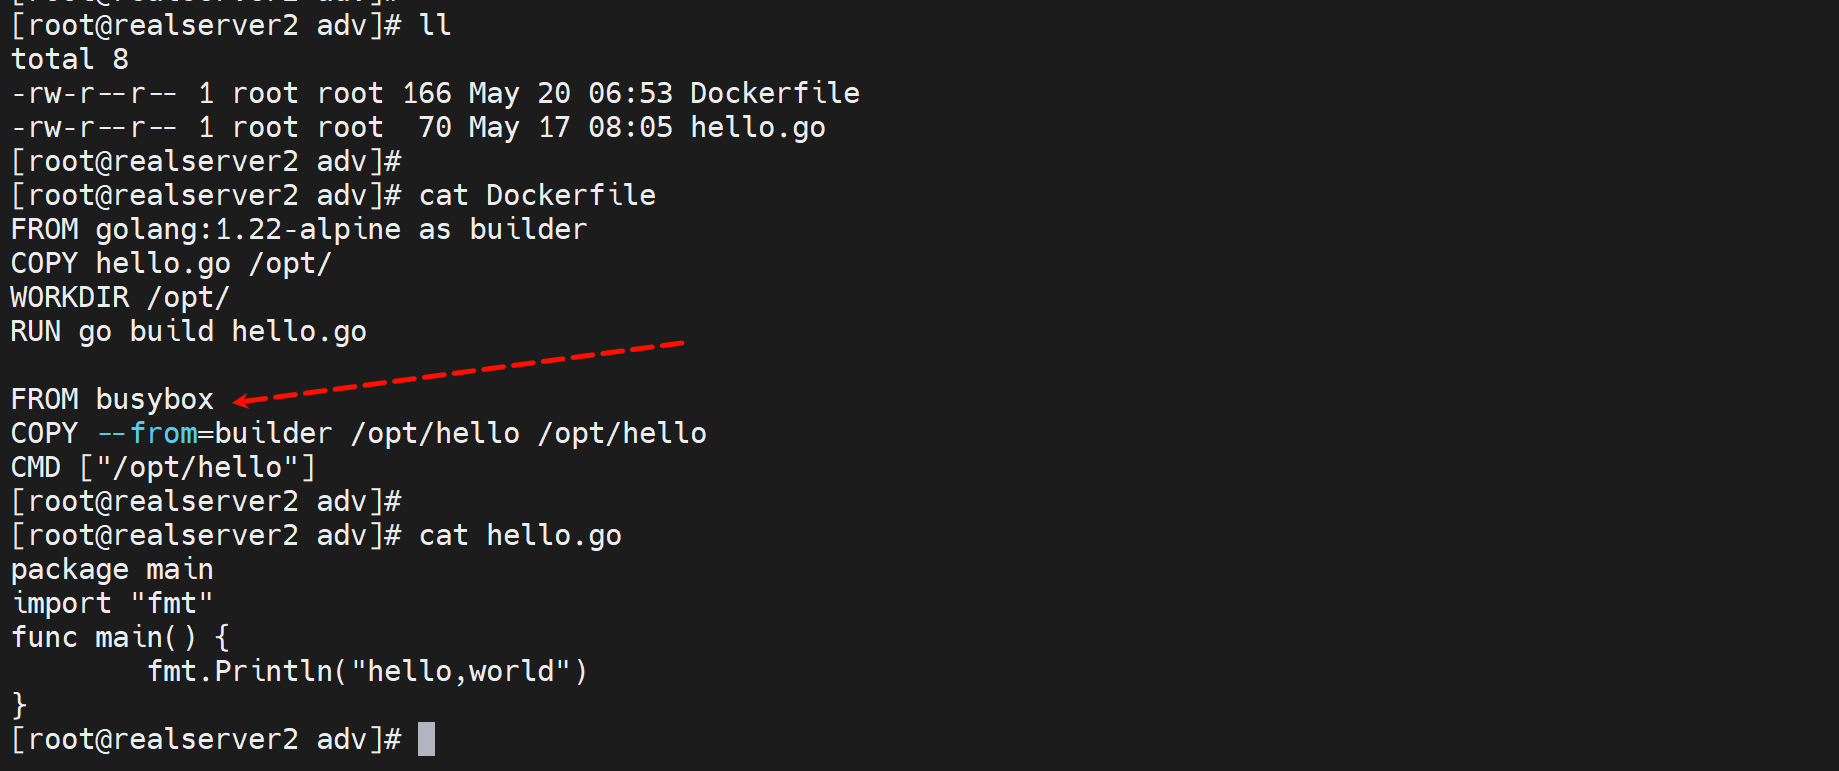The image size is (1839, 771).
Task: Click the blue "from" keyword in the COPY line
Action: [164, 434]
